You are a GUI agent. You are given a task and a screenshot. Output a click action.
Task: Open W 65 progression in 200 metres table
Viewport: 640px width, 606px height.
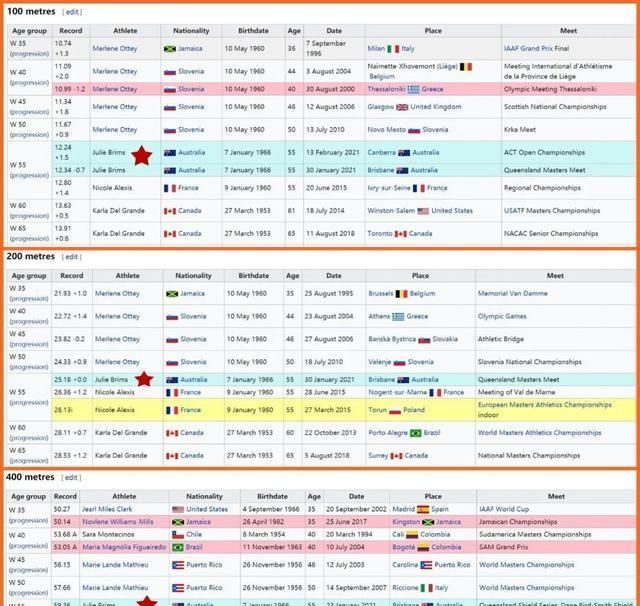29,460
